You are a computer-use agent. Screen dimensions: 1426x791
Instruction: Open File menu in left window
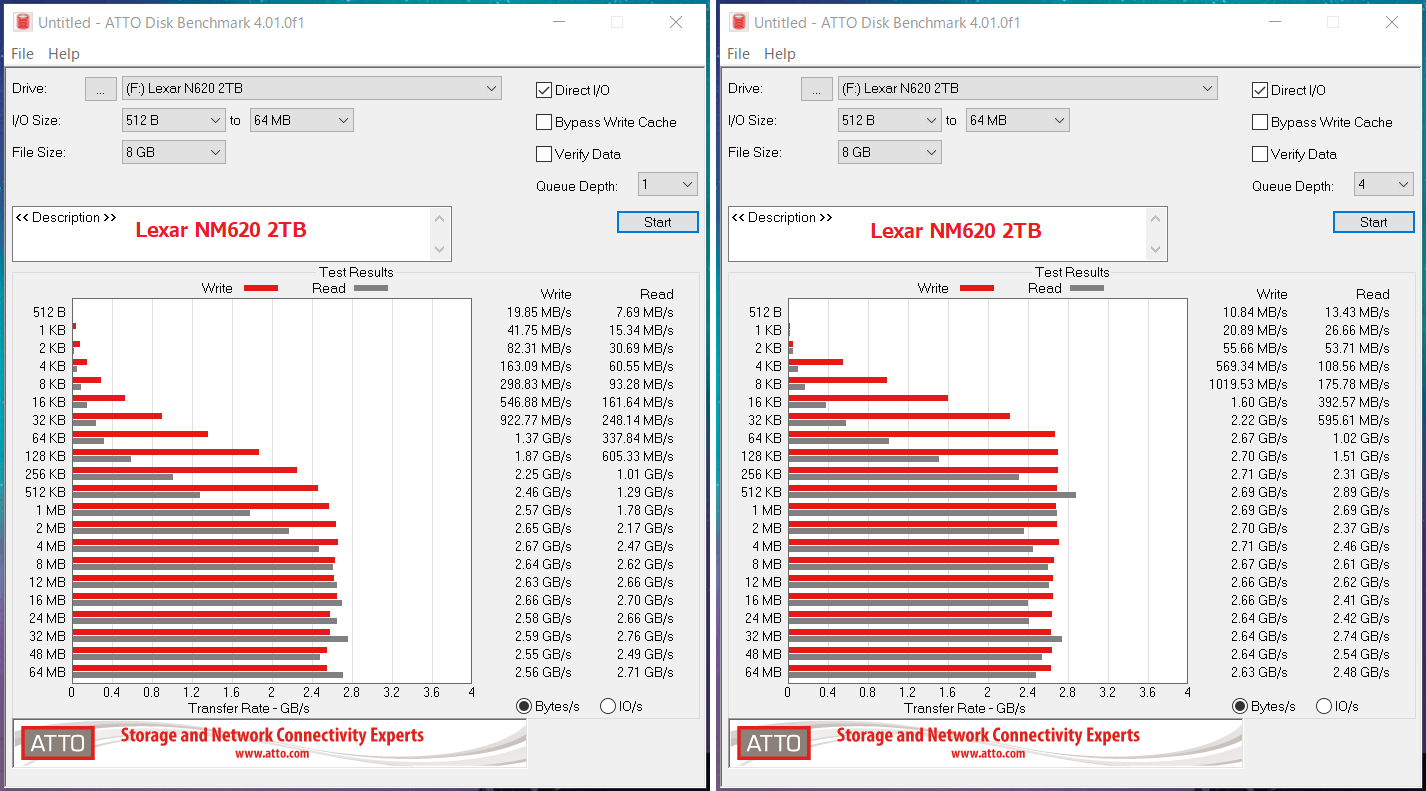click(22, 54)
